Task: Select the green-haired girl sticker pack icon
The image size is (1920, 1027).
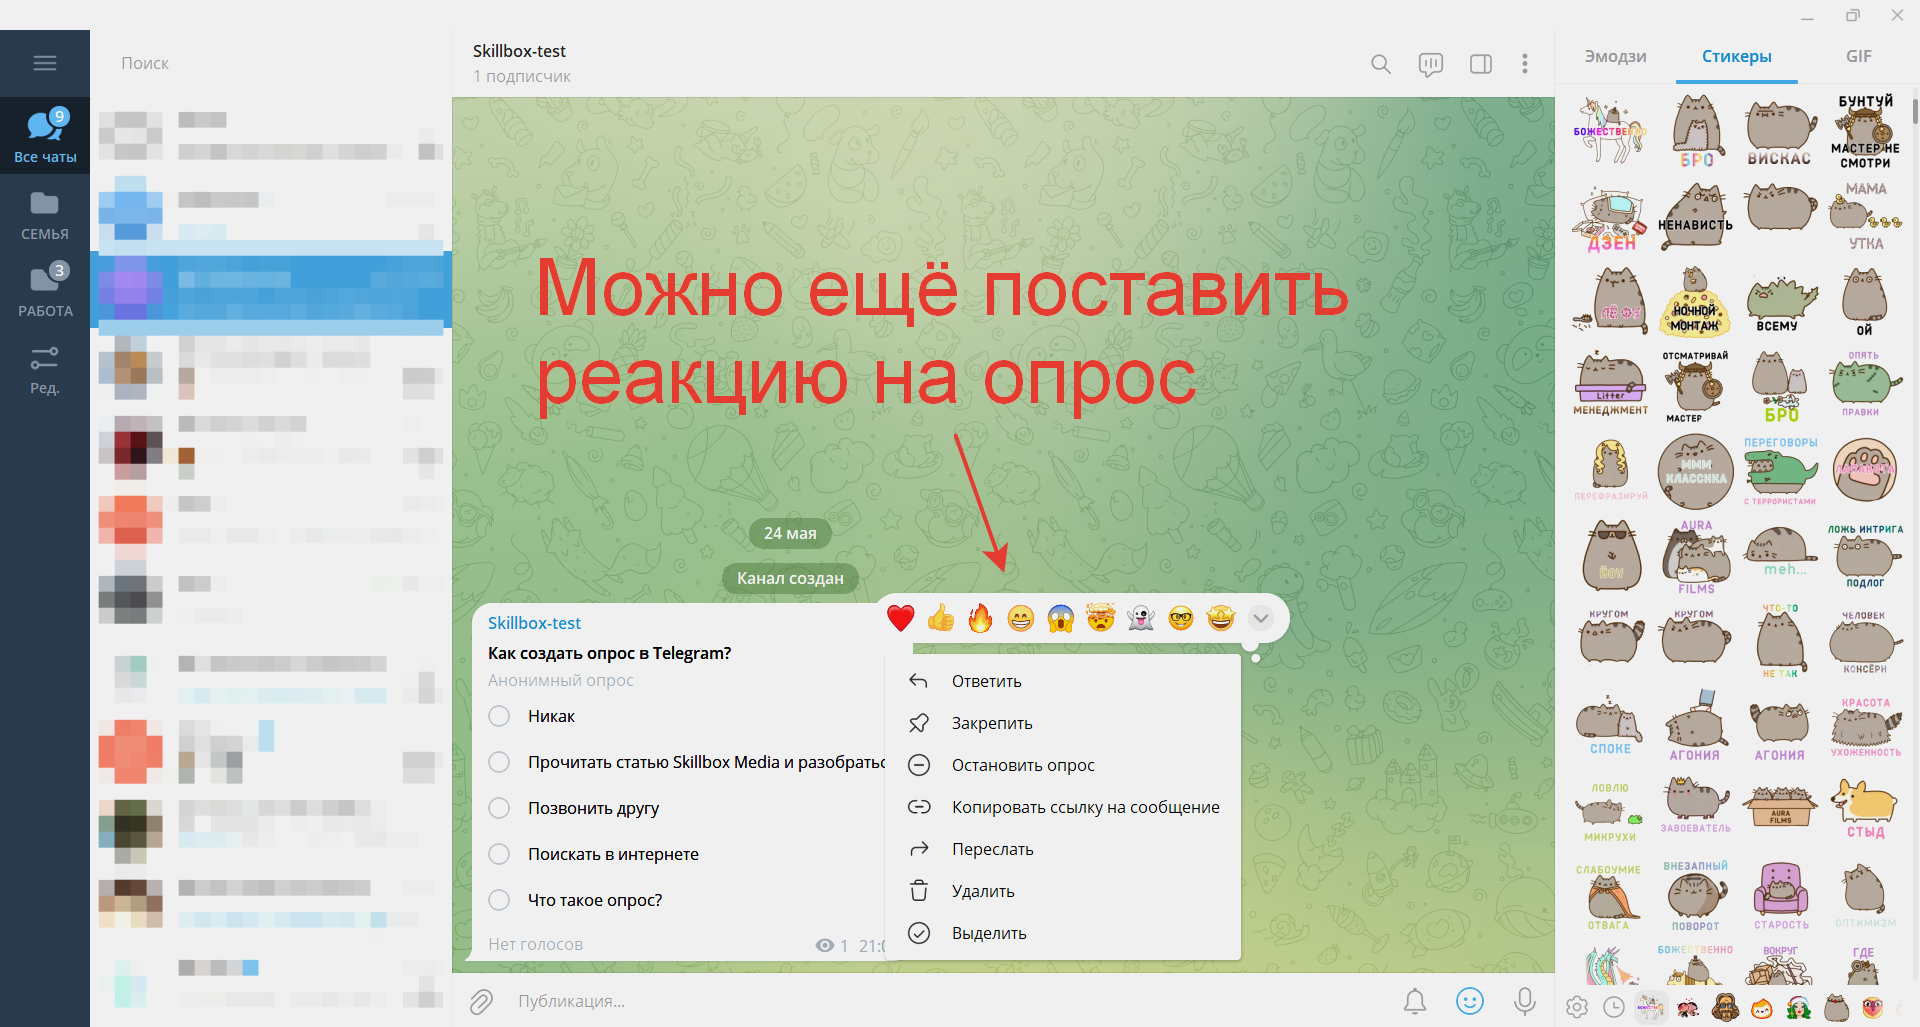Action: 1799,1007
